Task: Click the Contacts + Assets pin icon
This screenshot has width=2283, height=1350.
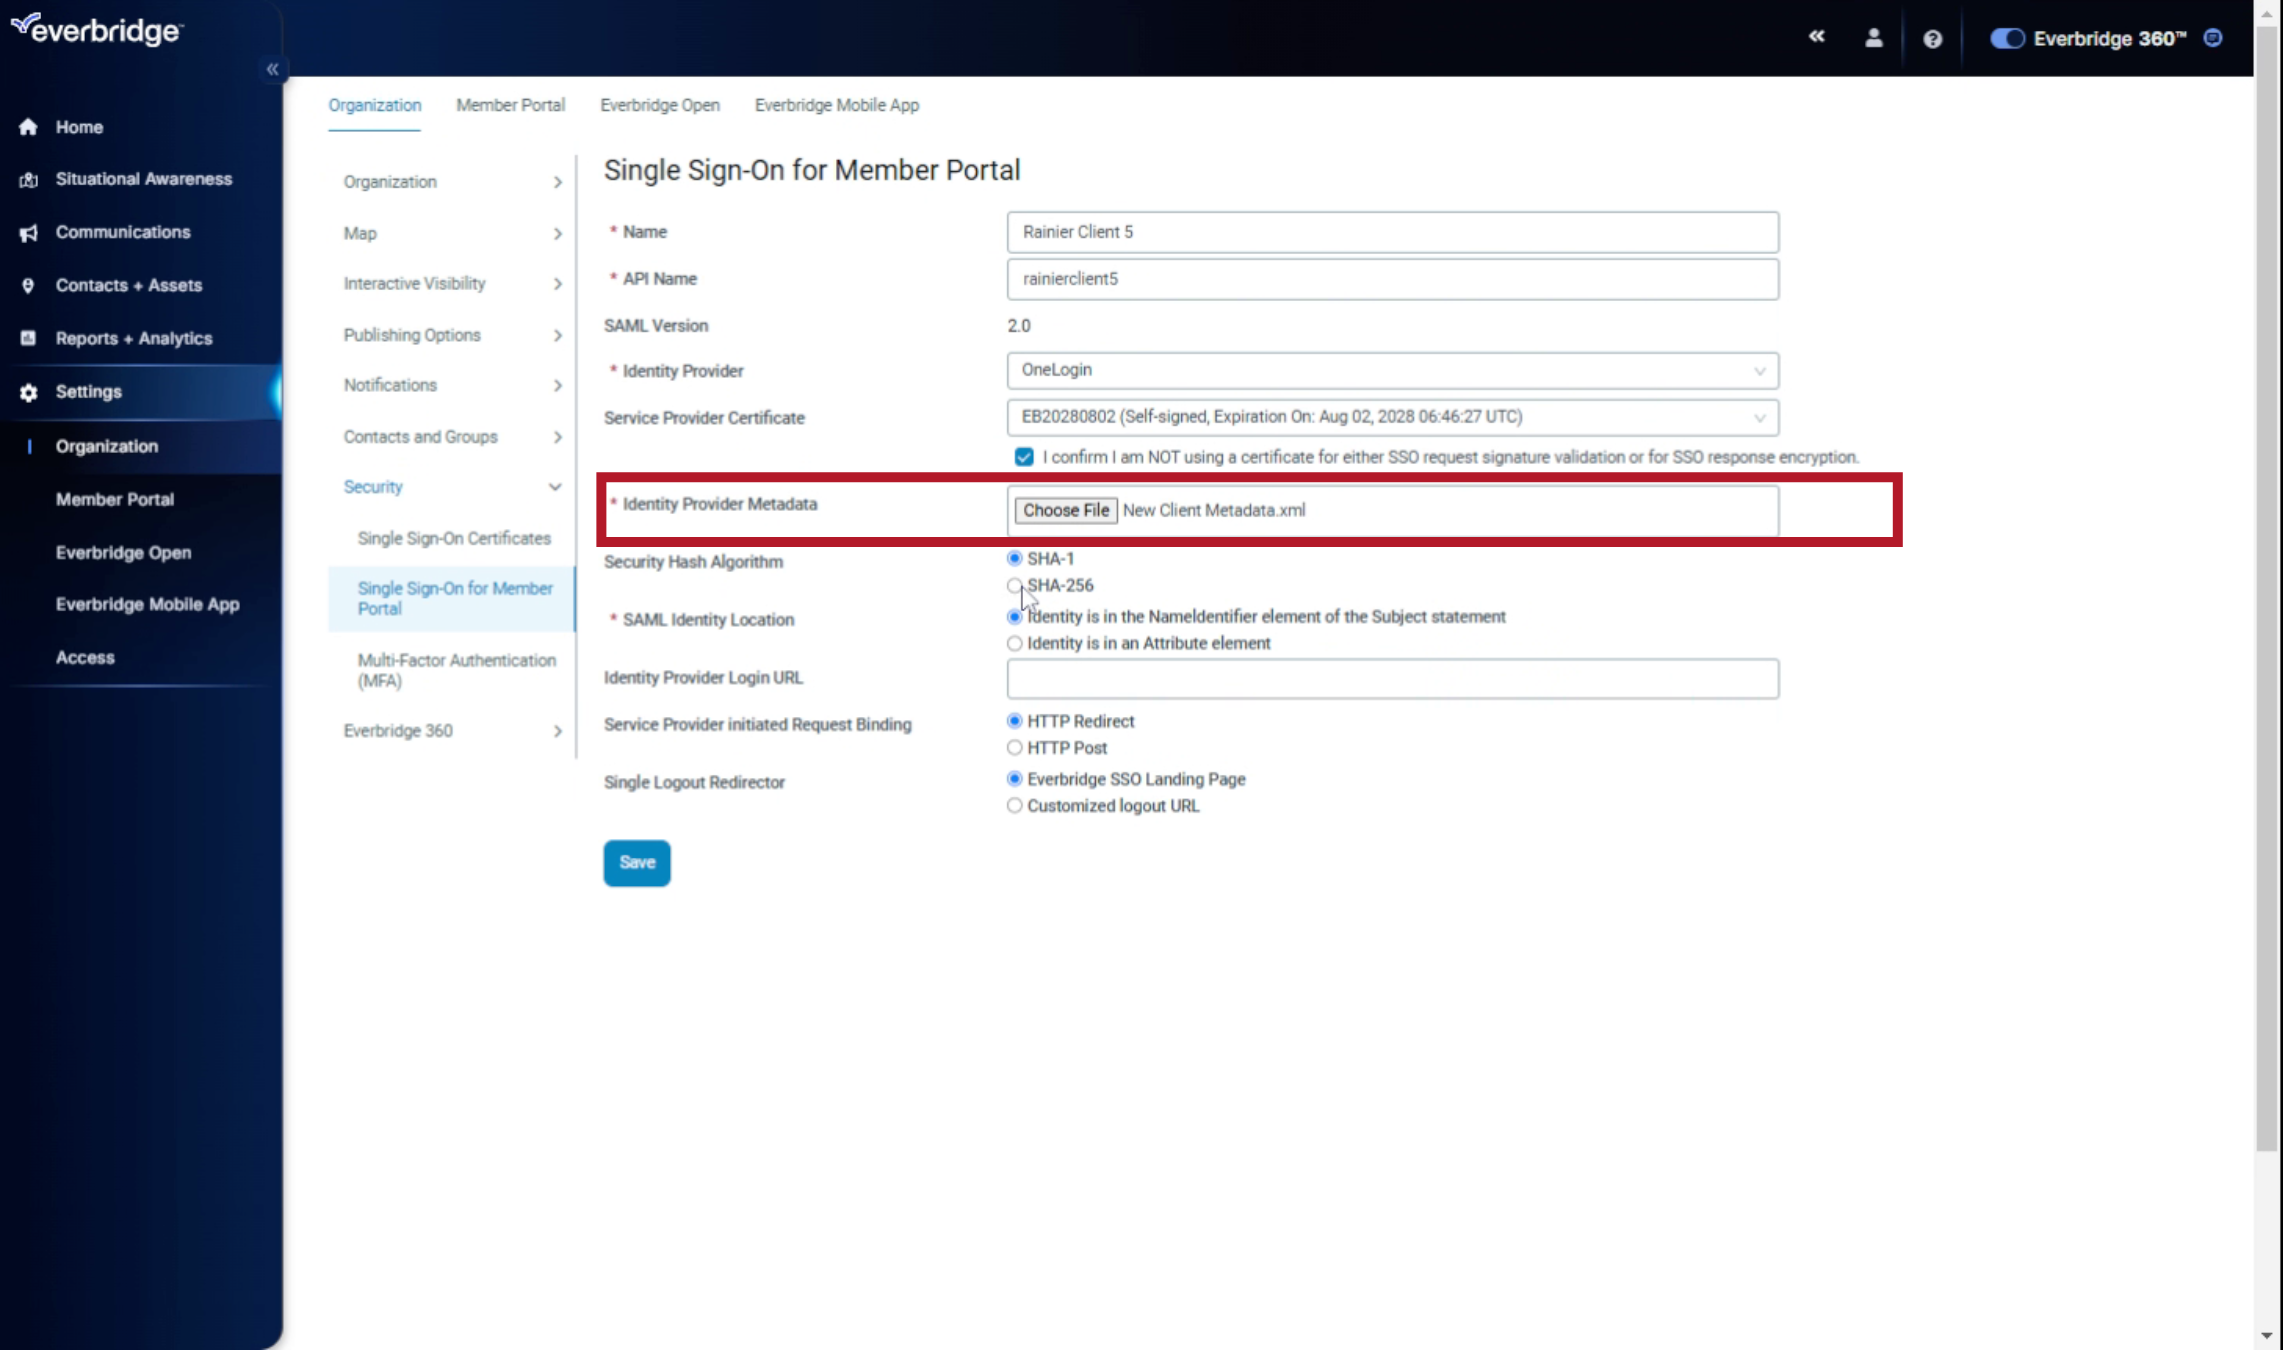Action: tap(27, 285)
